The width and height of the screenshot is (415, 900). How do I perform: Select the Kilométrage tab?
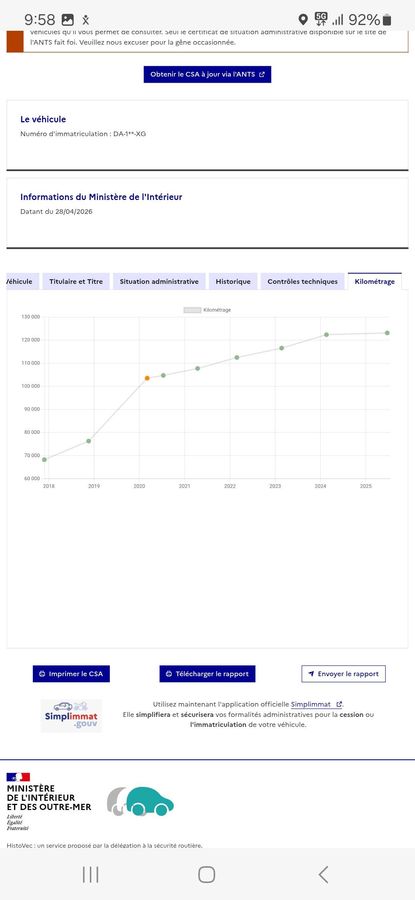(x=375, y=281)
